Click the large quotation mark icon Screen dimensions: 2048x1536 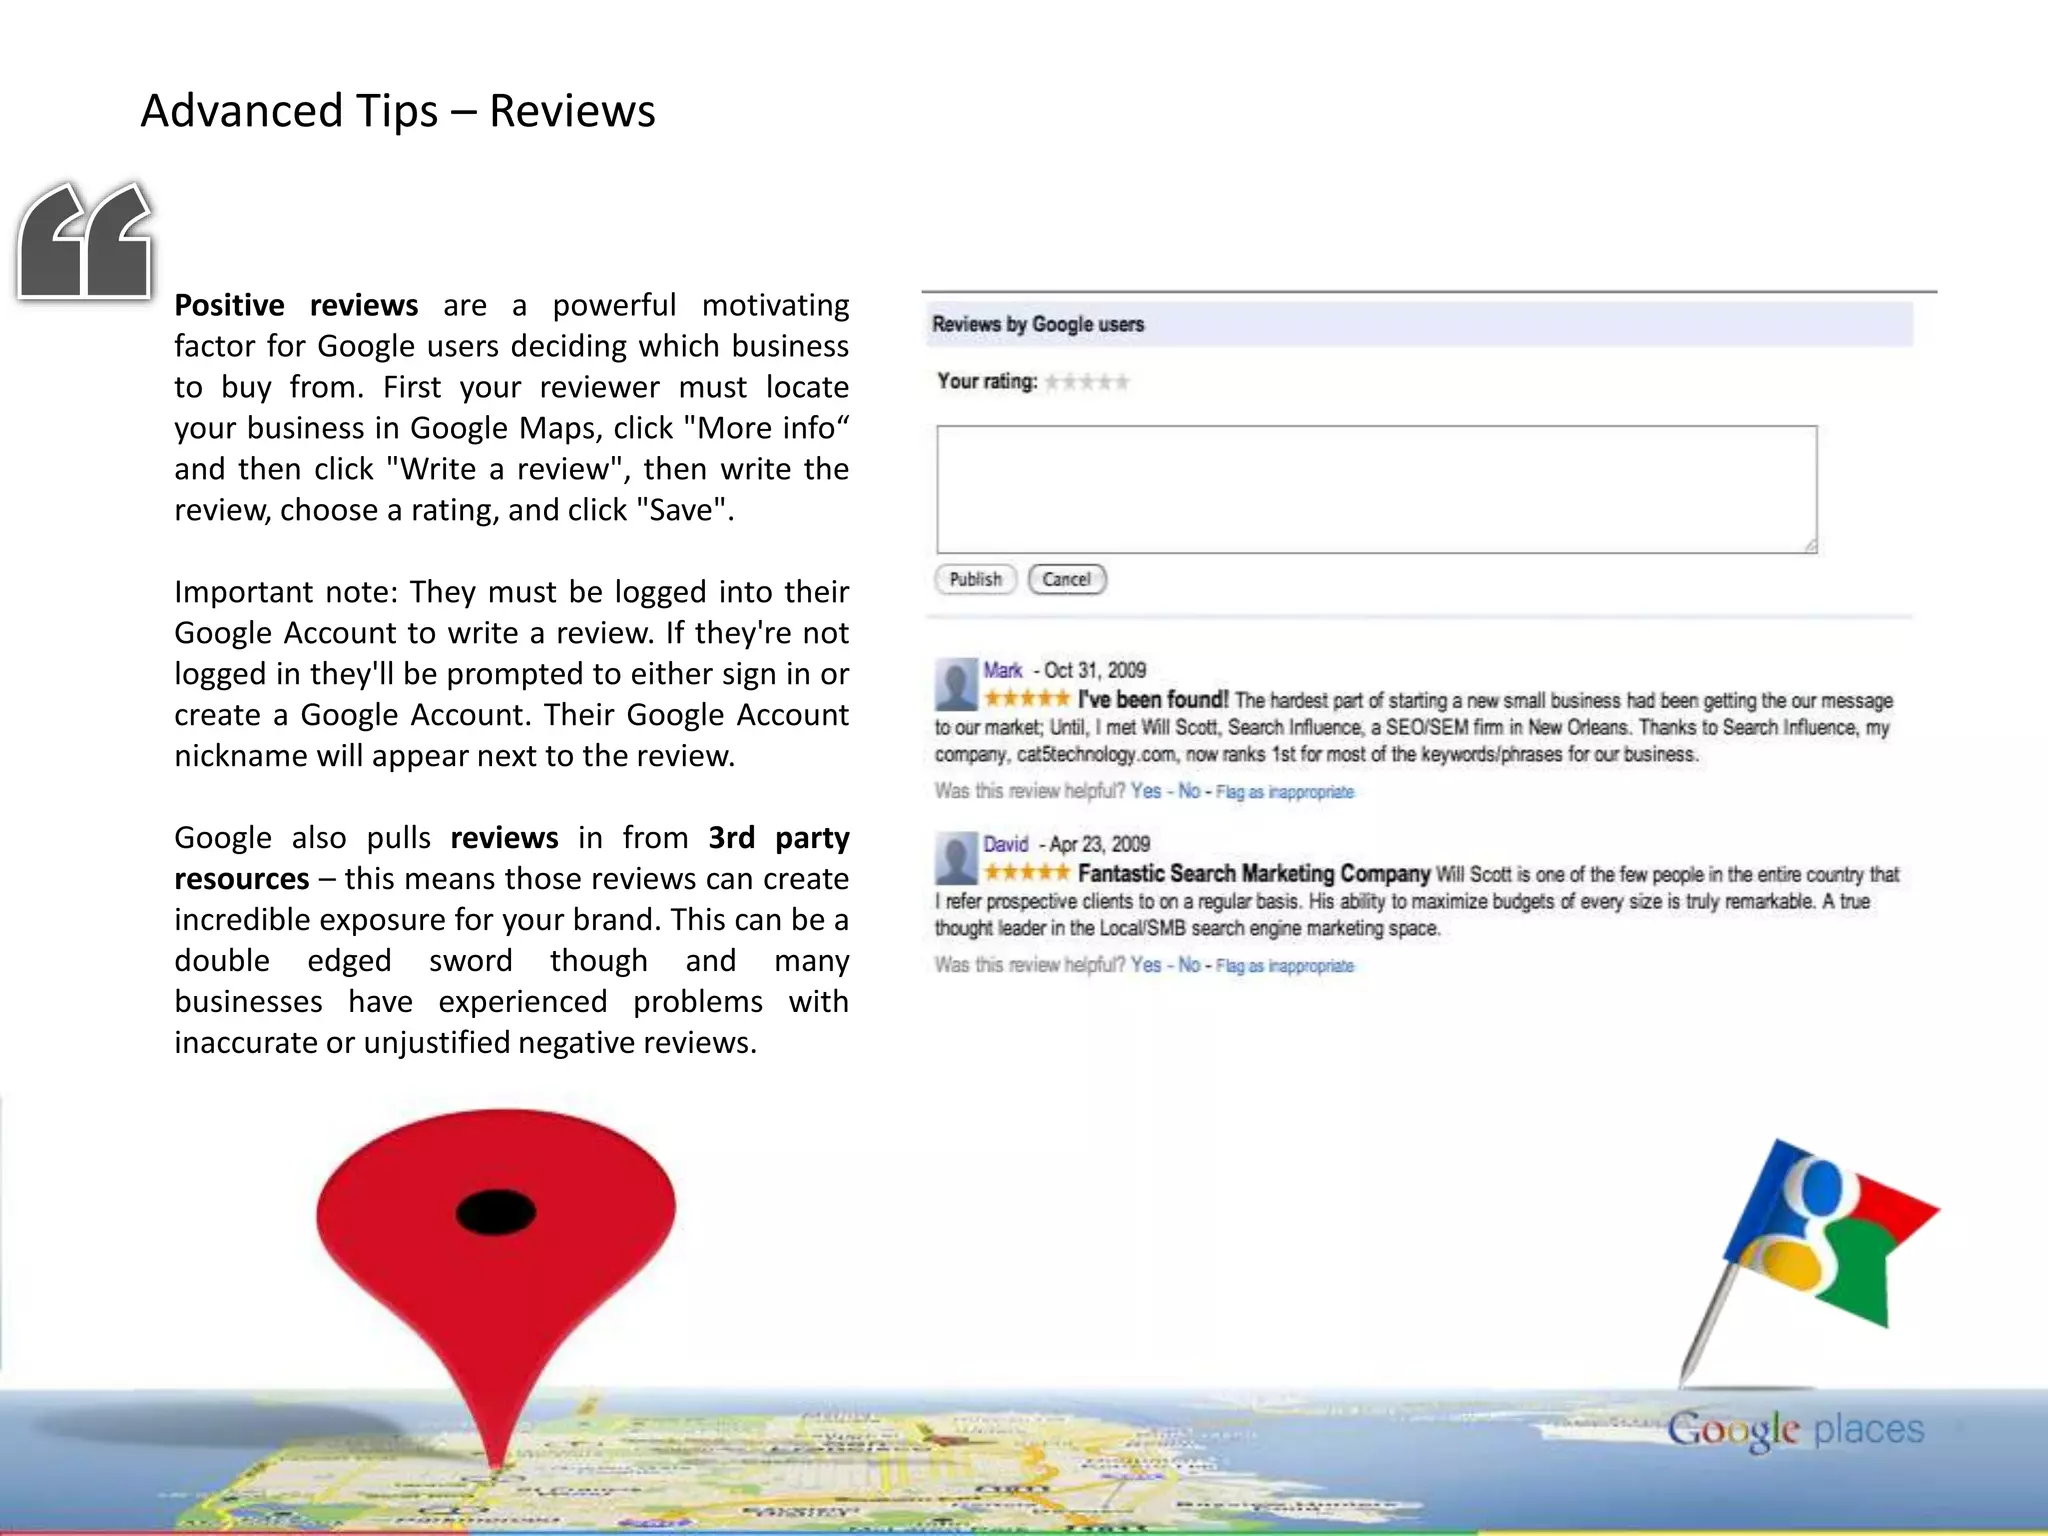[x=86, y=240]
